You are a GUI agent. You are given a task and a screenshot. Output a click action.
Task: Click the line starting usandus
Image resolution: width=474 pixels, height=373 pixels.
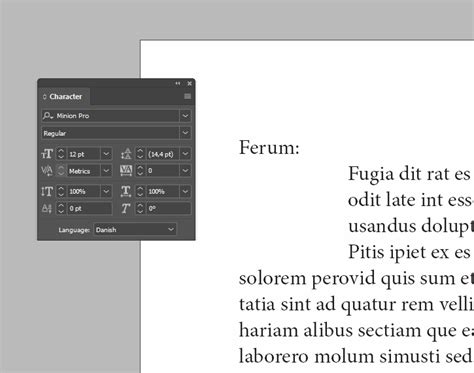click(411, 227)
